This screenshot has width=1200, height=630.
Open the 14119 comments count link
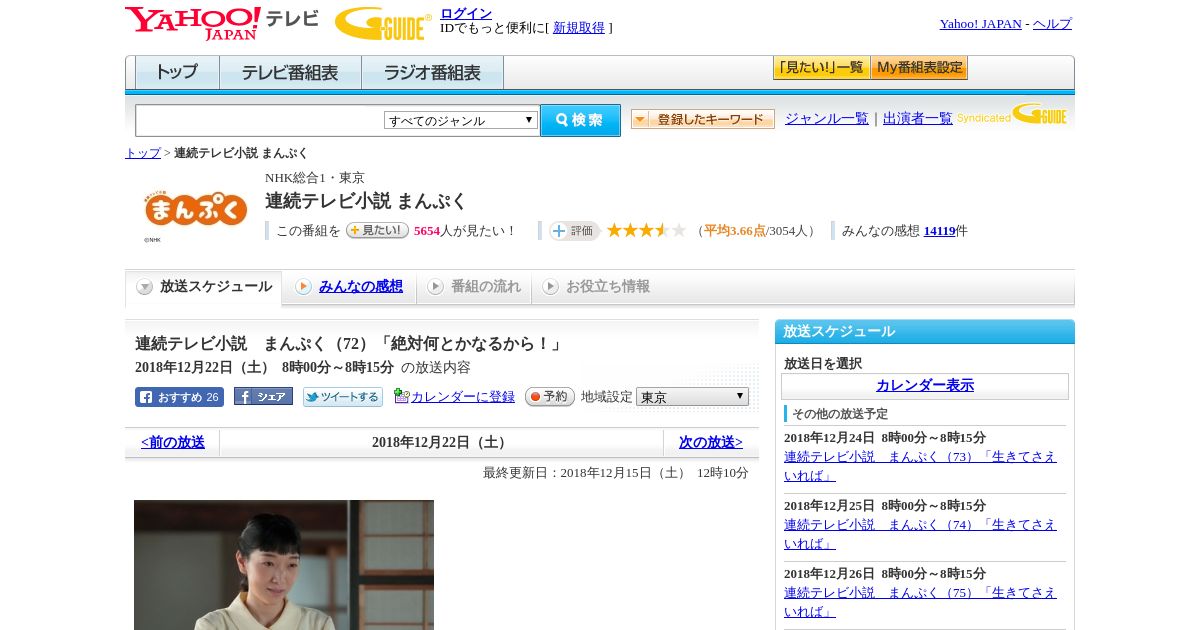point(940,231)
